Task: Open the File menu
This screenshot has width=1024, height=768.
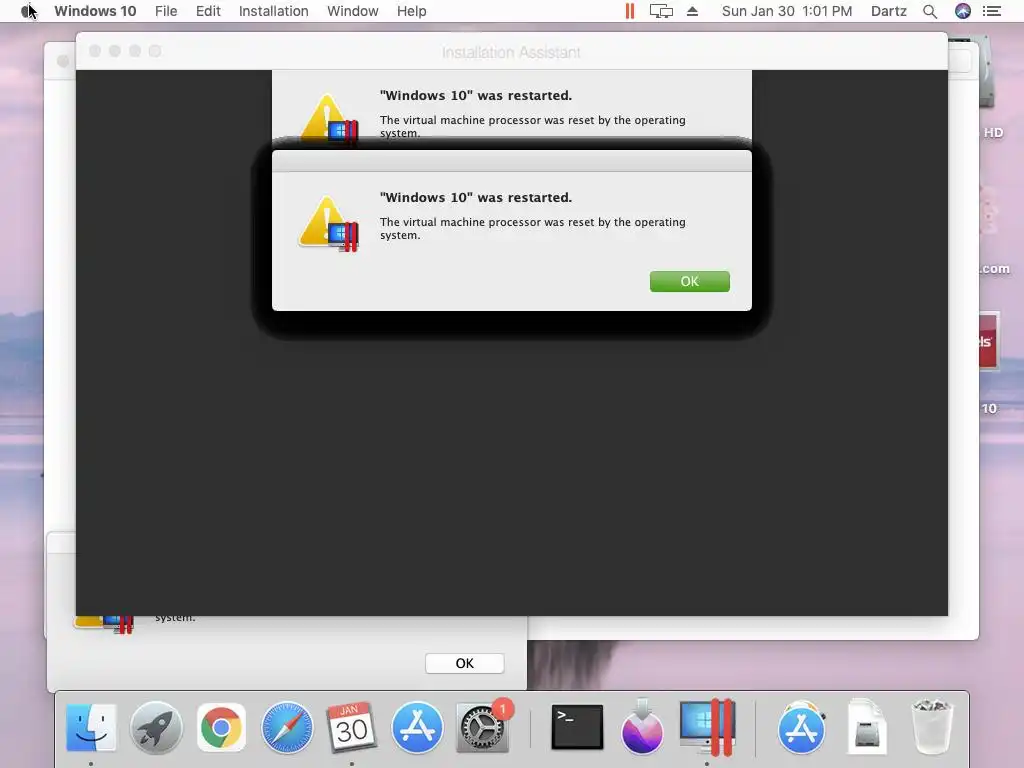Action: (166, 11)
